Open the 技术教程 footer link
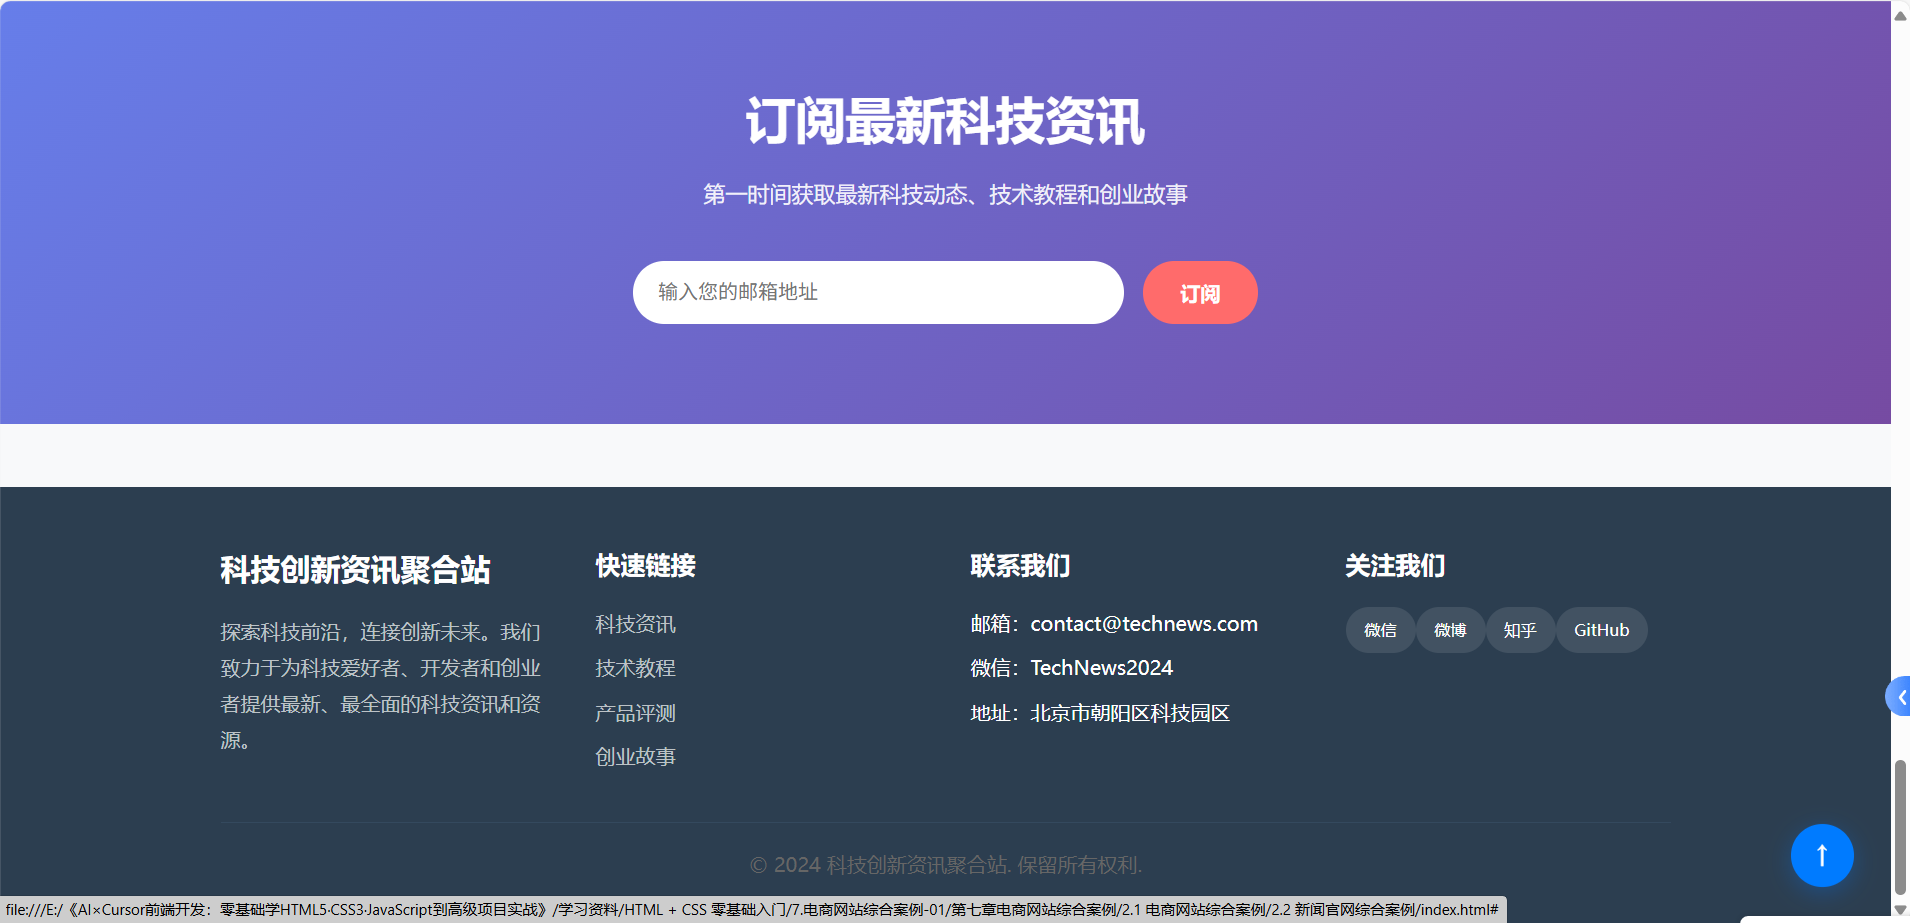 click(x=635, y=668)
